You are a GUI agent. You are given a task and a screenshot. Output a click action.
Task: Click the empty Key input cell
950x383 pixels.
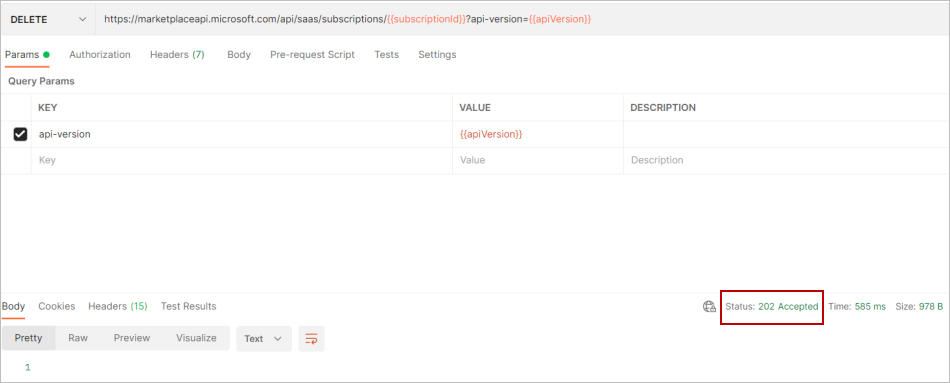pos(242,161)
